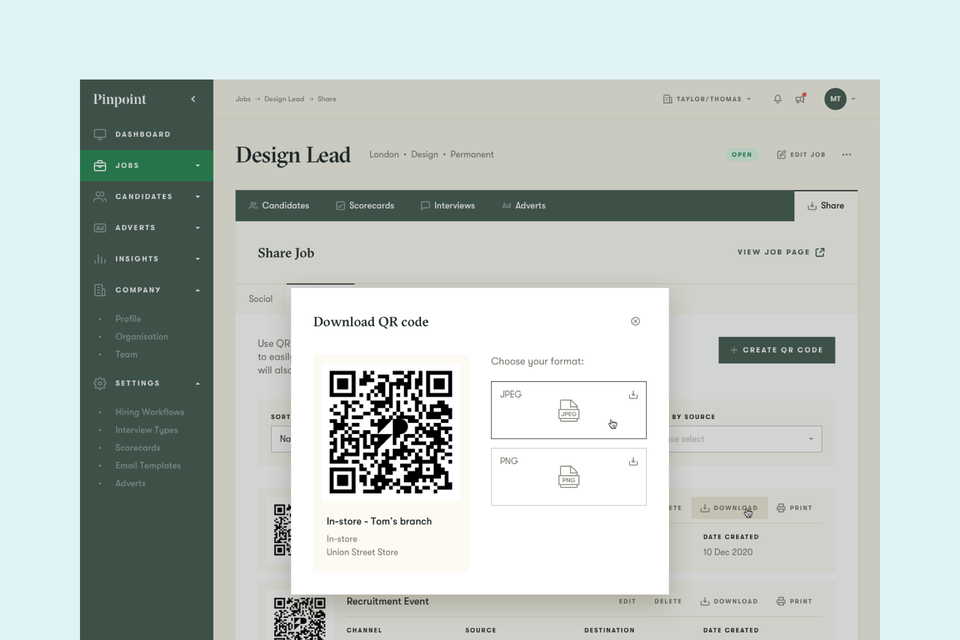
Task: Open the account dropdown arrow beside MT
Action: pyautogui.click(x=853, y=99)
